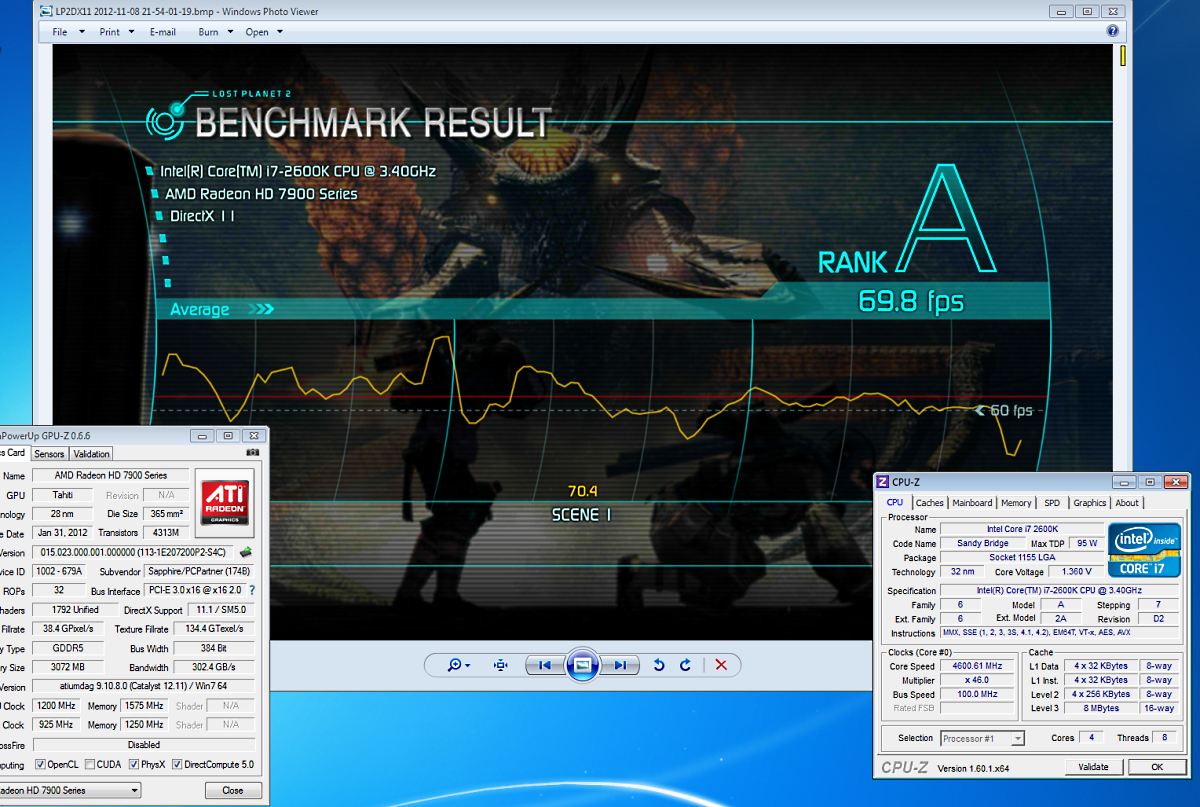Click the Bus Interface question mark in GPU-Z
Image resolution: width=1200 pixels, height=807 pixels.
[x=251, y=591]
